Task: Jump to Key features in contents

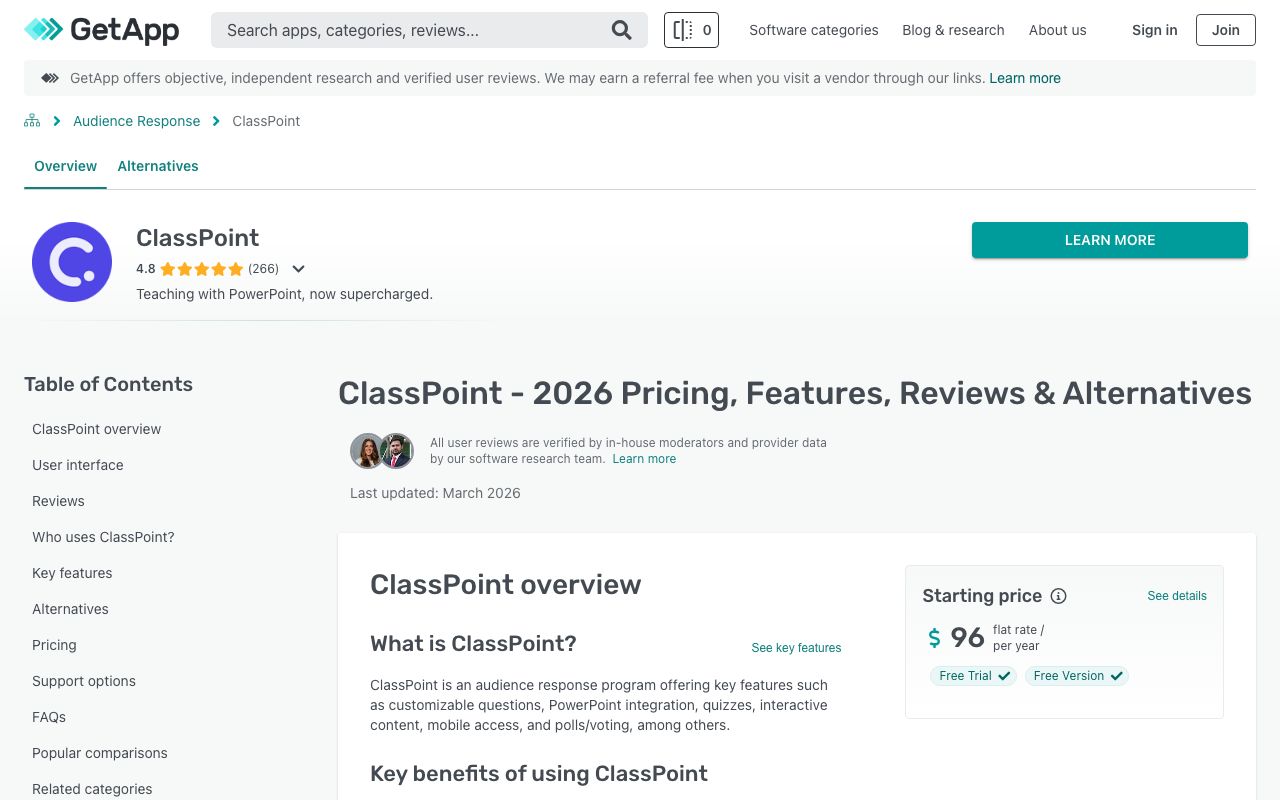Action: (x=72, y=573)
